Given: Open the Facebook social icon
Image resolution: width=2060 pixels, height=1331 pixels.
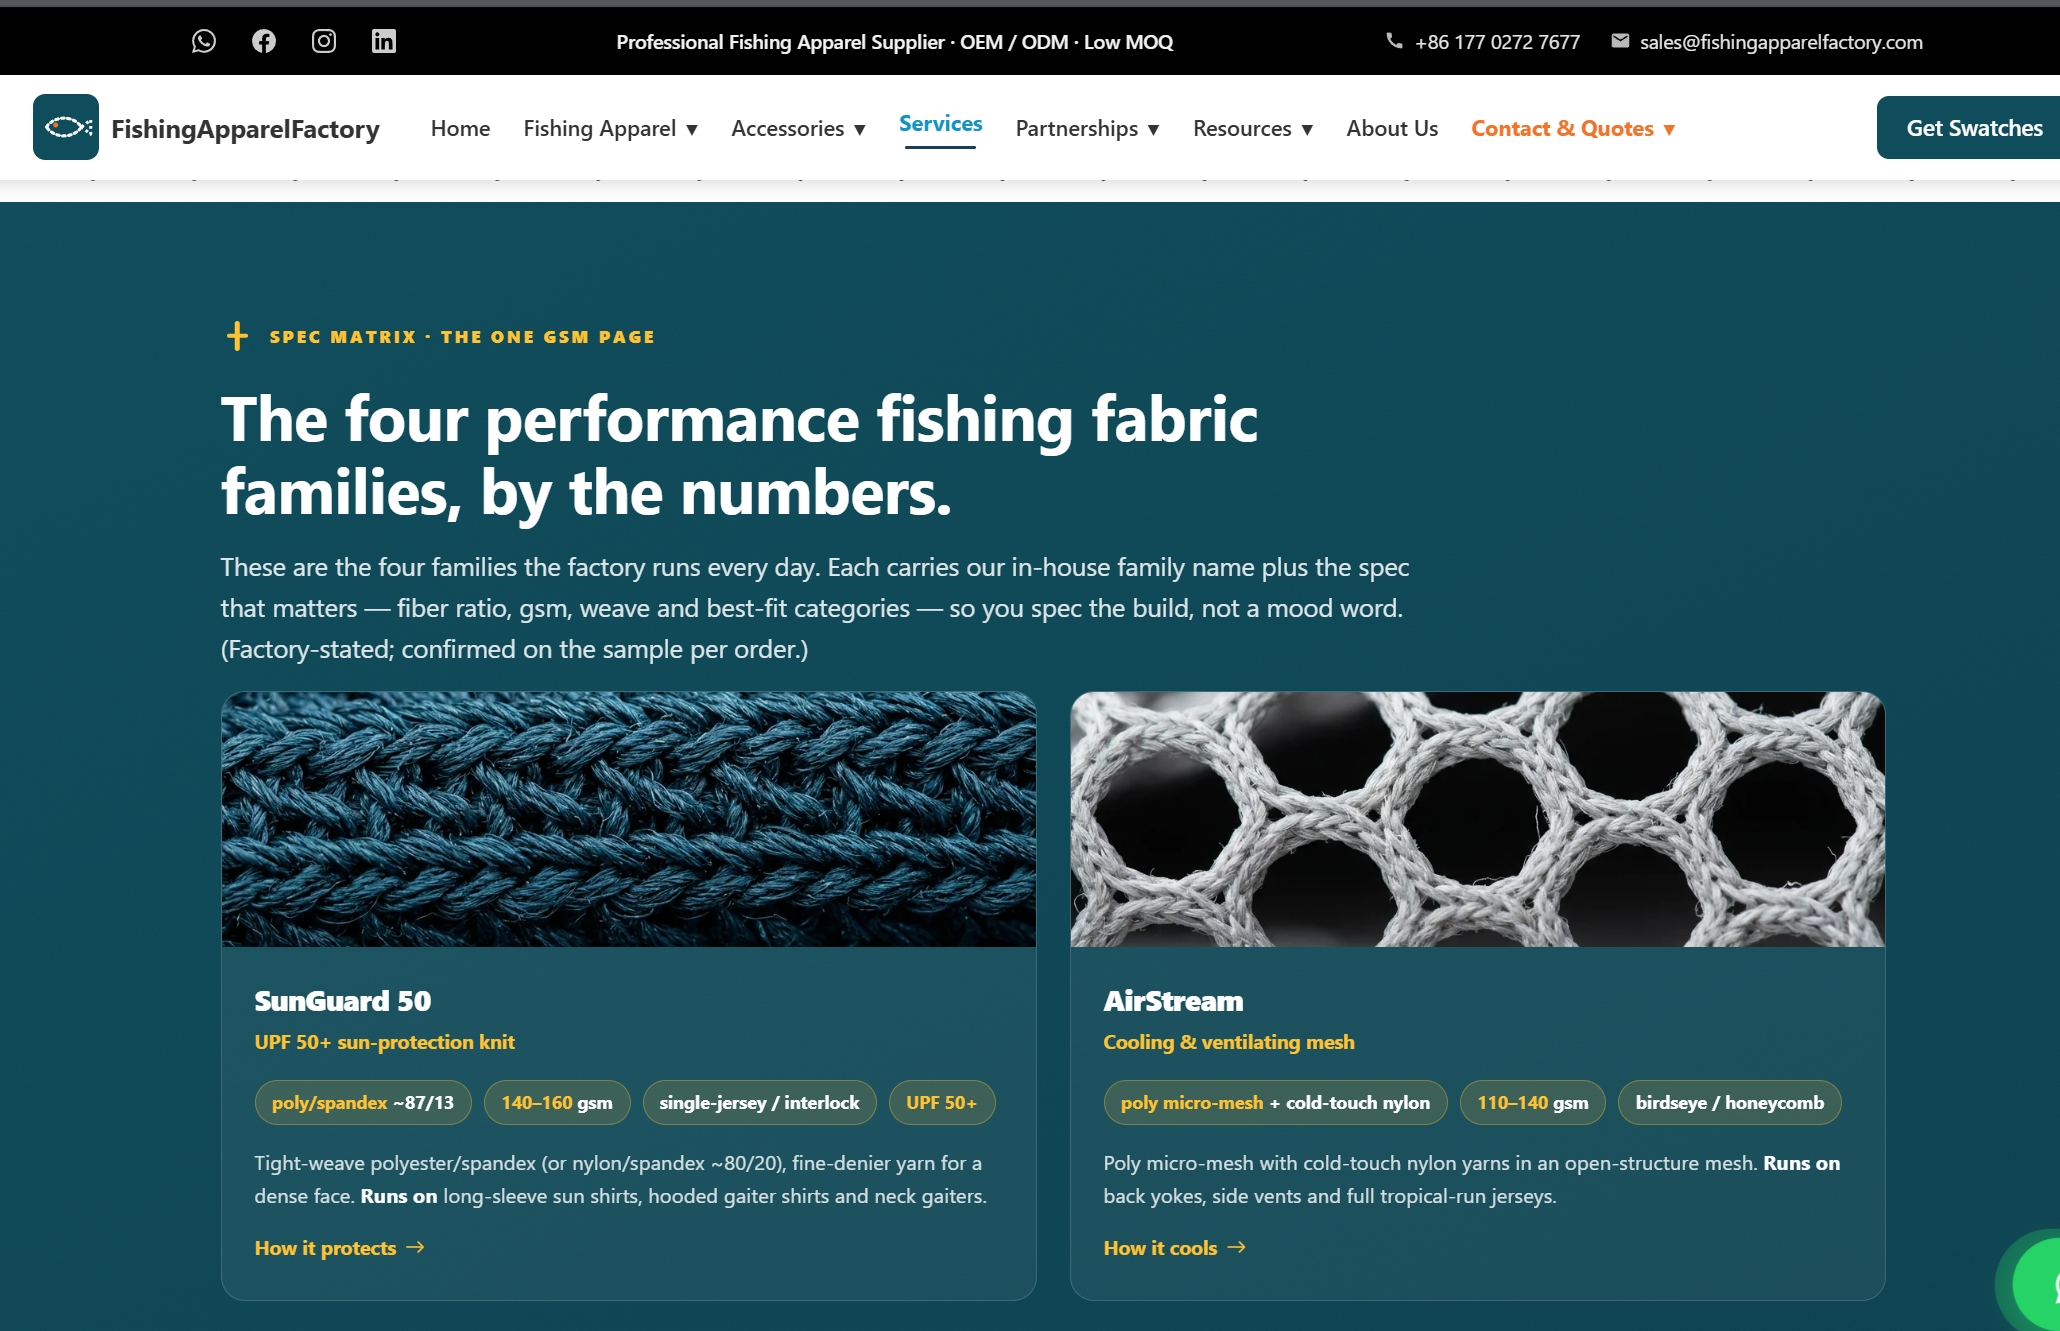Looking at the screenshot, I should [x=264, y=41].
